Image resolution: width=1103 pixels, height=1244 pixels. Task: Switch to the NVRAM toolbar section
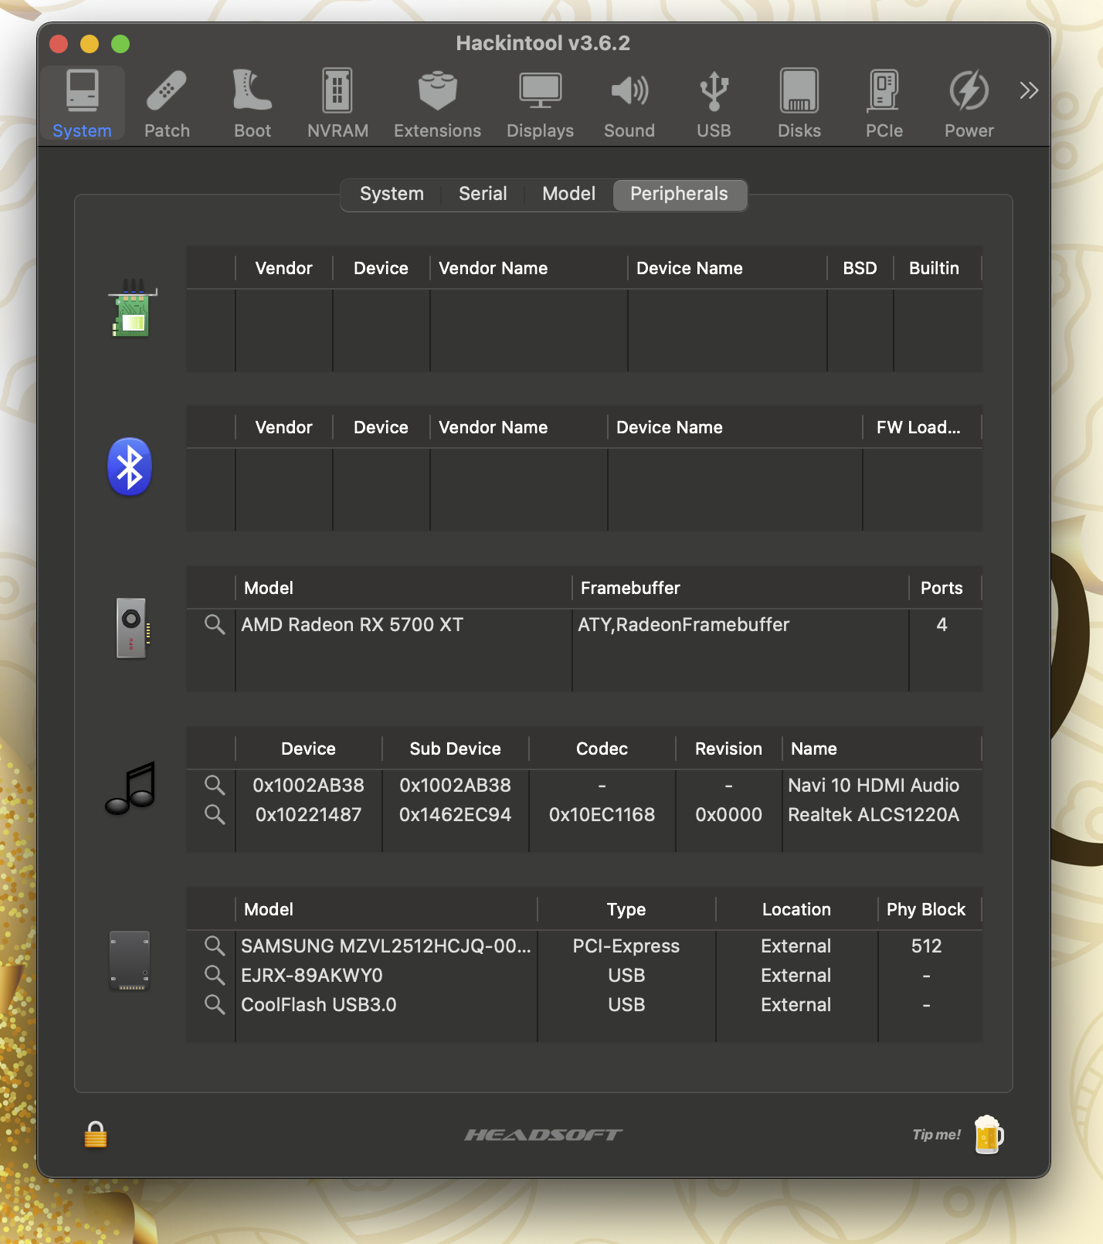[337, 104]
